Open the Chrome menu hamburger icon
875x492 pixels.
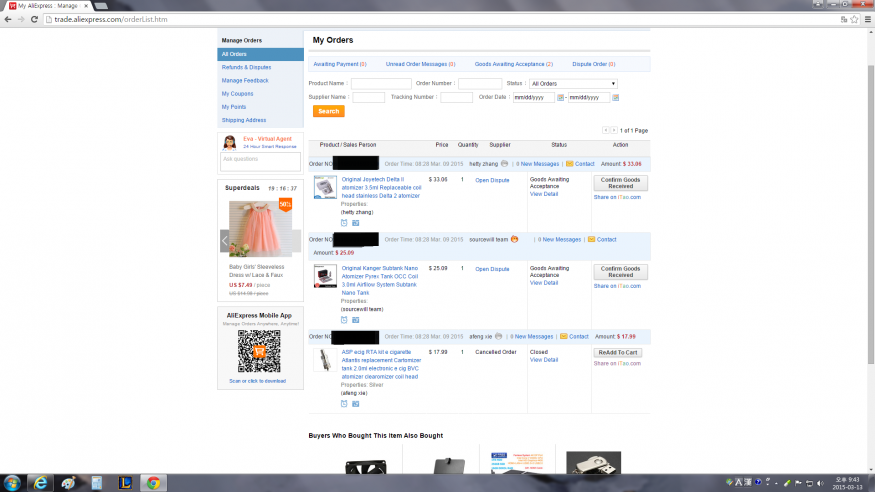[868, 19]
